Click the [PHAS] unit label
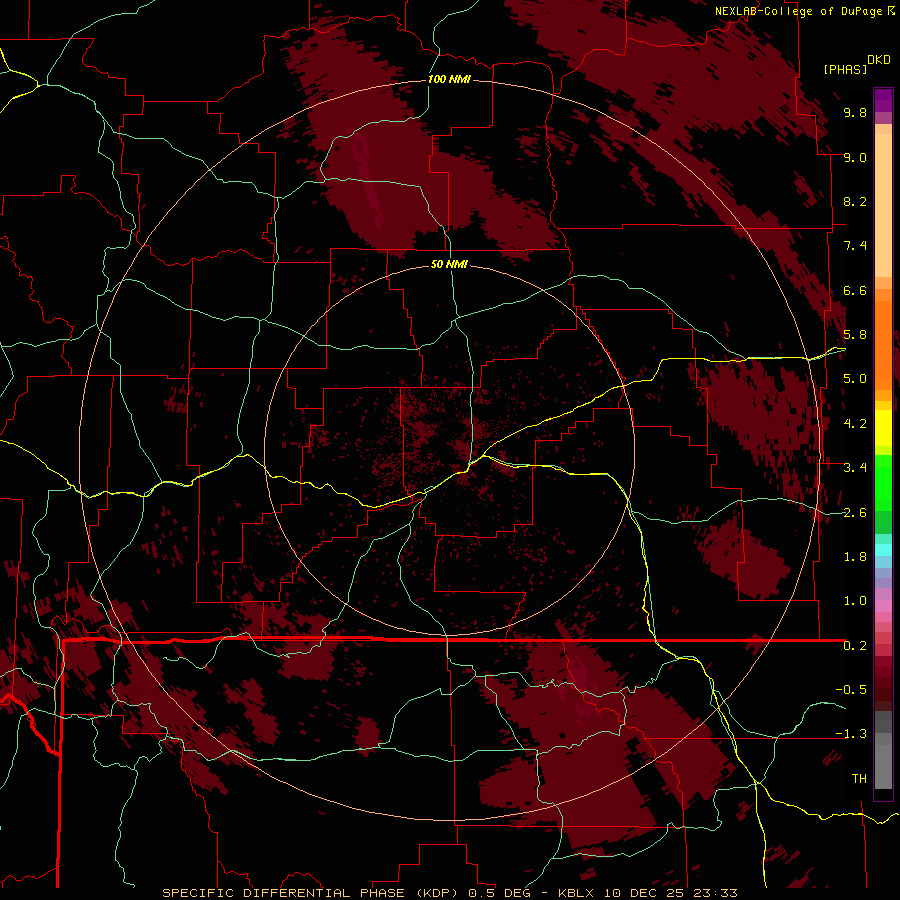 pyautogui.click(x=845, y=70)
